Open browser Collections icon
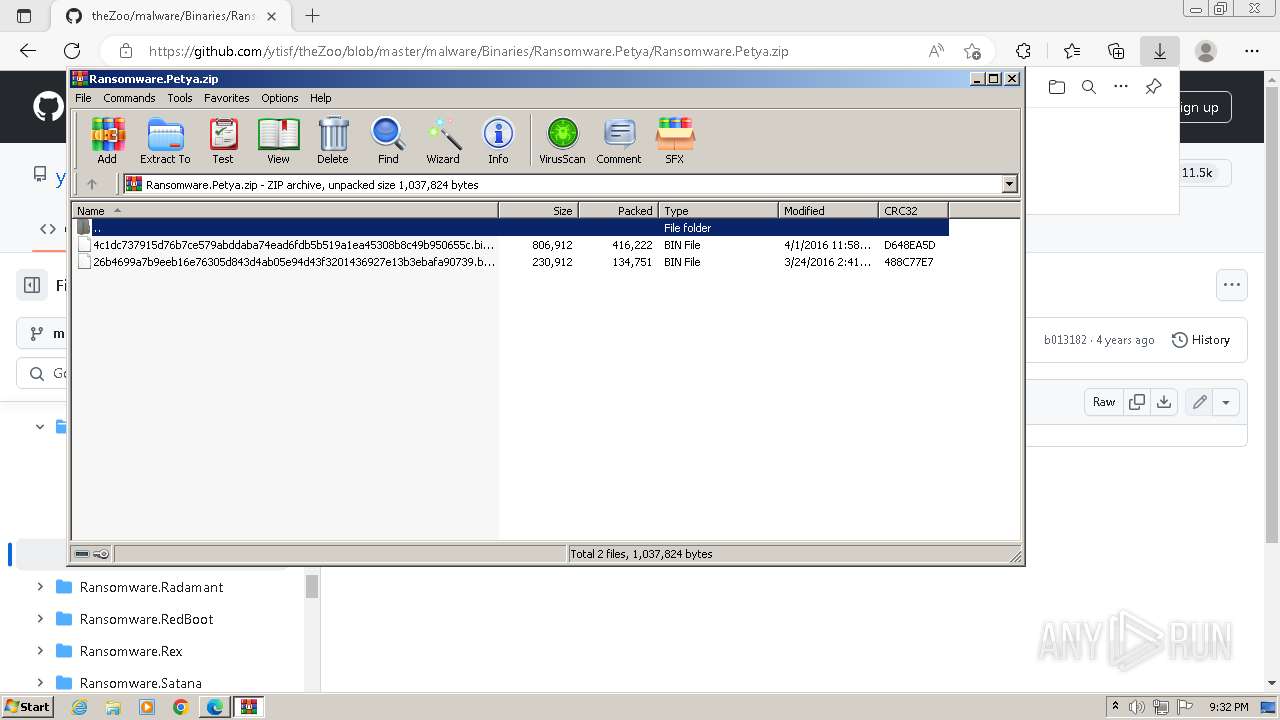This screenshot has height=720, width=1280. [x=1116, y=51]
